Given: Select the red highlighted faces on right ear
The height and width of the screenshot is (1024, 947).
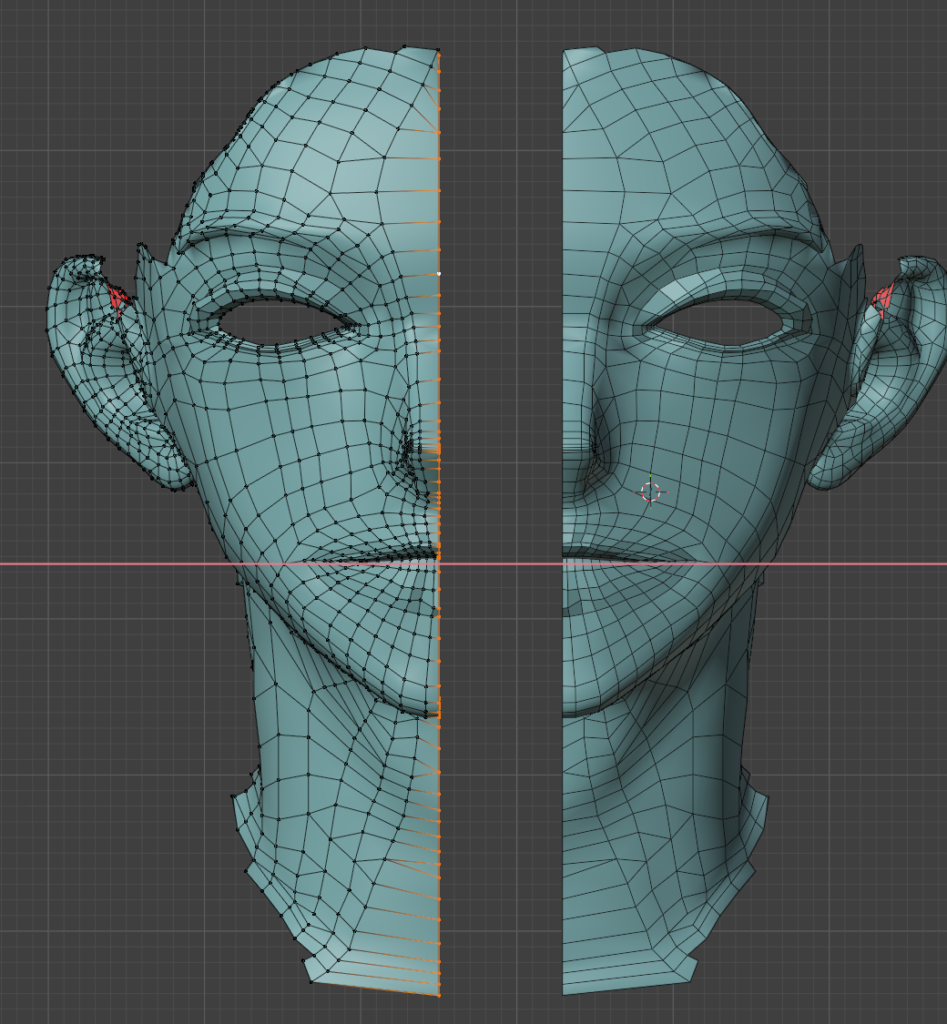Looking at the screenshot, I should 884,297.
